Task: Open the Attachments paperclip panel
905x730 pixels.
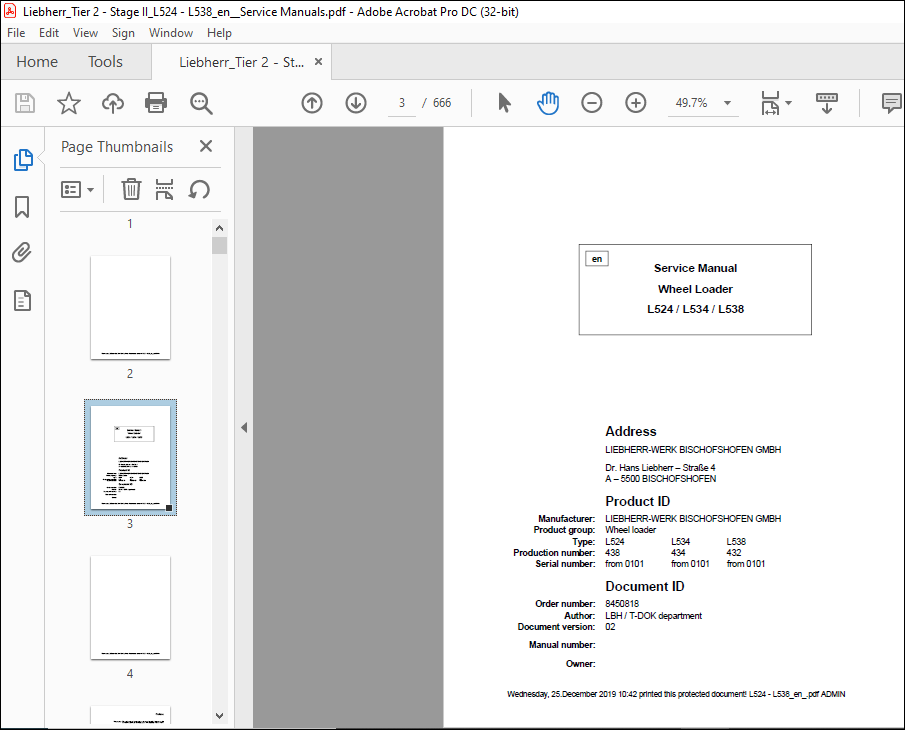Action: pyautogui.click(x=22, y=253)
